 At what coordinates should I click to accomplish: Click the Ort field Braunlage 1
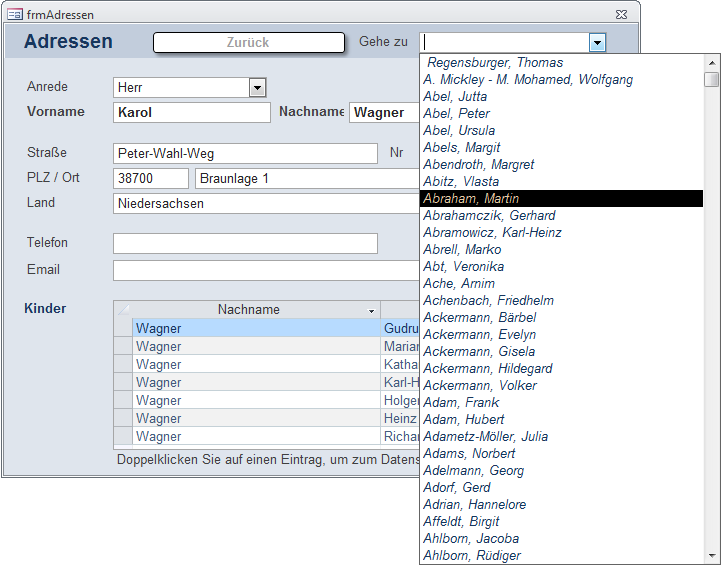(x=307, y=178)
